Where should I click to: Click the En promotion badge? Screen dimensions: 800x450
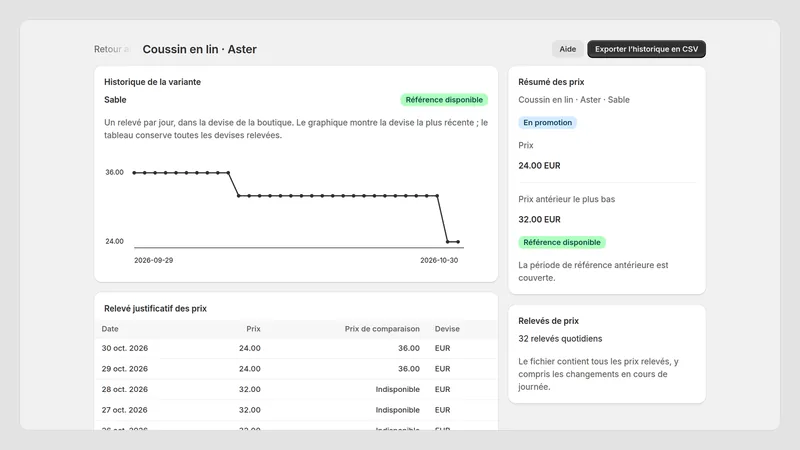click(x=547, y=122)
